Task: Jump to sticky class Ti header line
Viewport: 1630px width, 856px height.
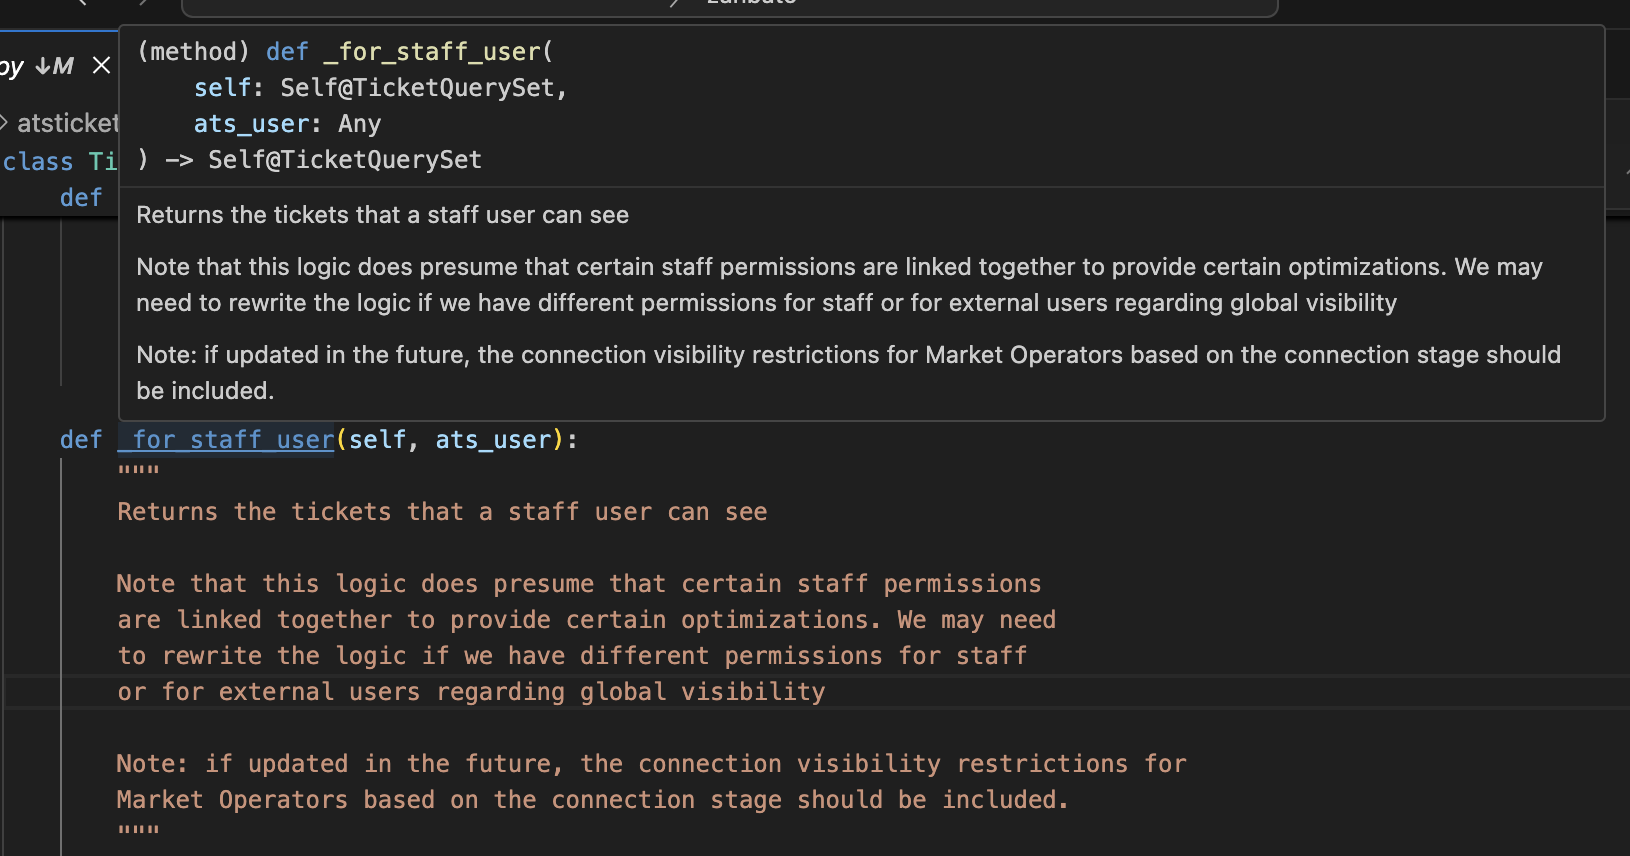Action: pos(58,161)
